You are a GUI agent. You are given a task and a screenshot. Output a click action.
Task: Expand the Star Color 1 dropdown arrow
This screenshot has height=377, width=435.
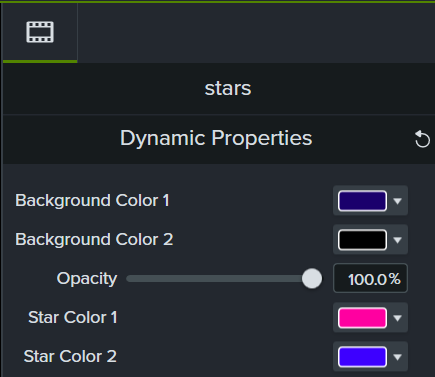[397, 318]
